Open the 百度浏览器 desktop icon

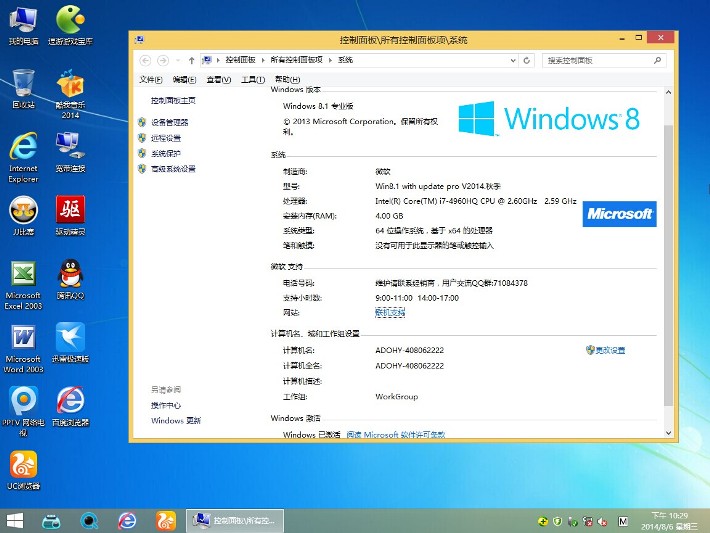(70, 407)
